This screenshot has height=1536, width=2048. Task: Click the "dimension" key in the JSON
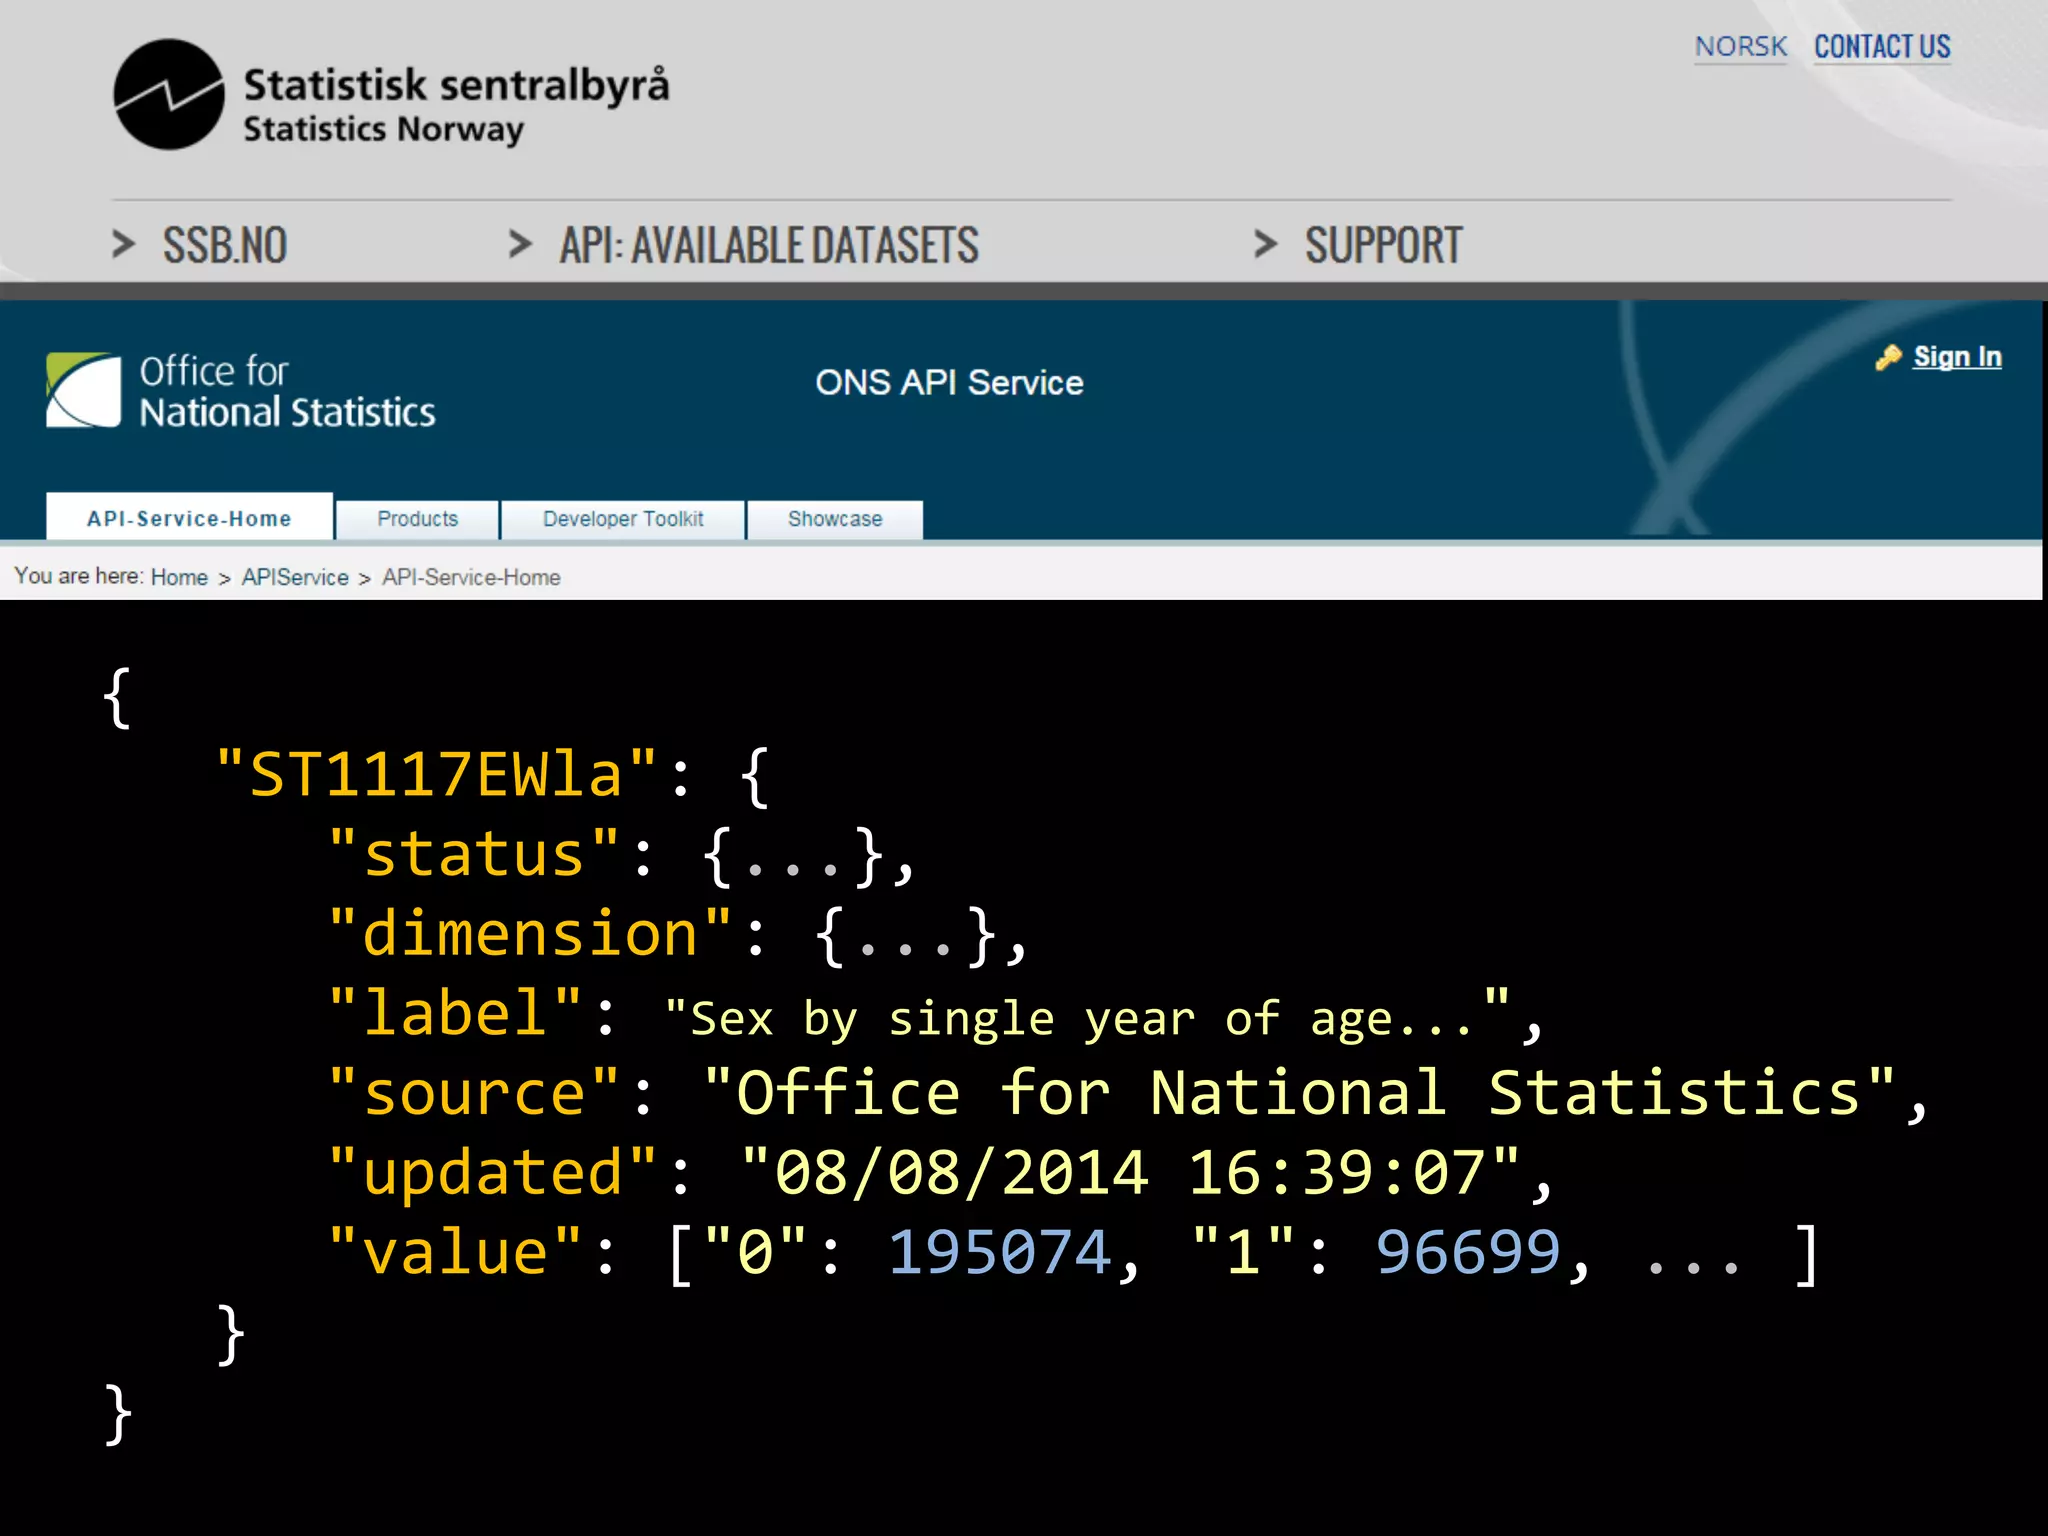point(530,934)
